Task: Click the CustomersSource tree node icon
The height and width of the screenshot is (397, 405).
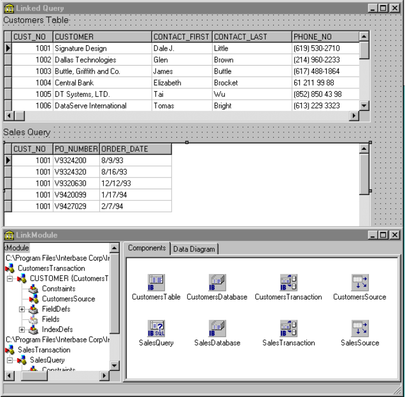Action: point(34,299)
